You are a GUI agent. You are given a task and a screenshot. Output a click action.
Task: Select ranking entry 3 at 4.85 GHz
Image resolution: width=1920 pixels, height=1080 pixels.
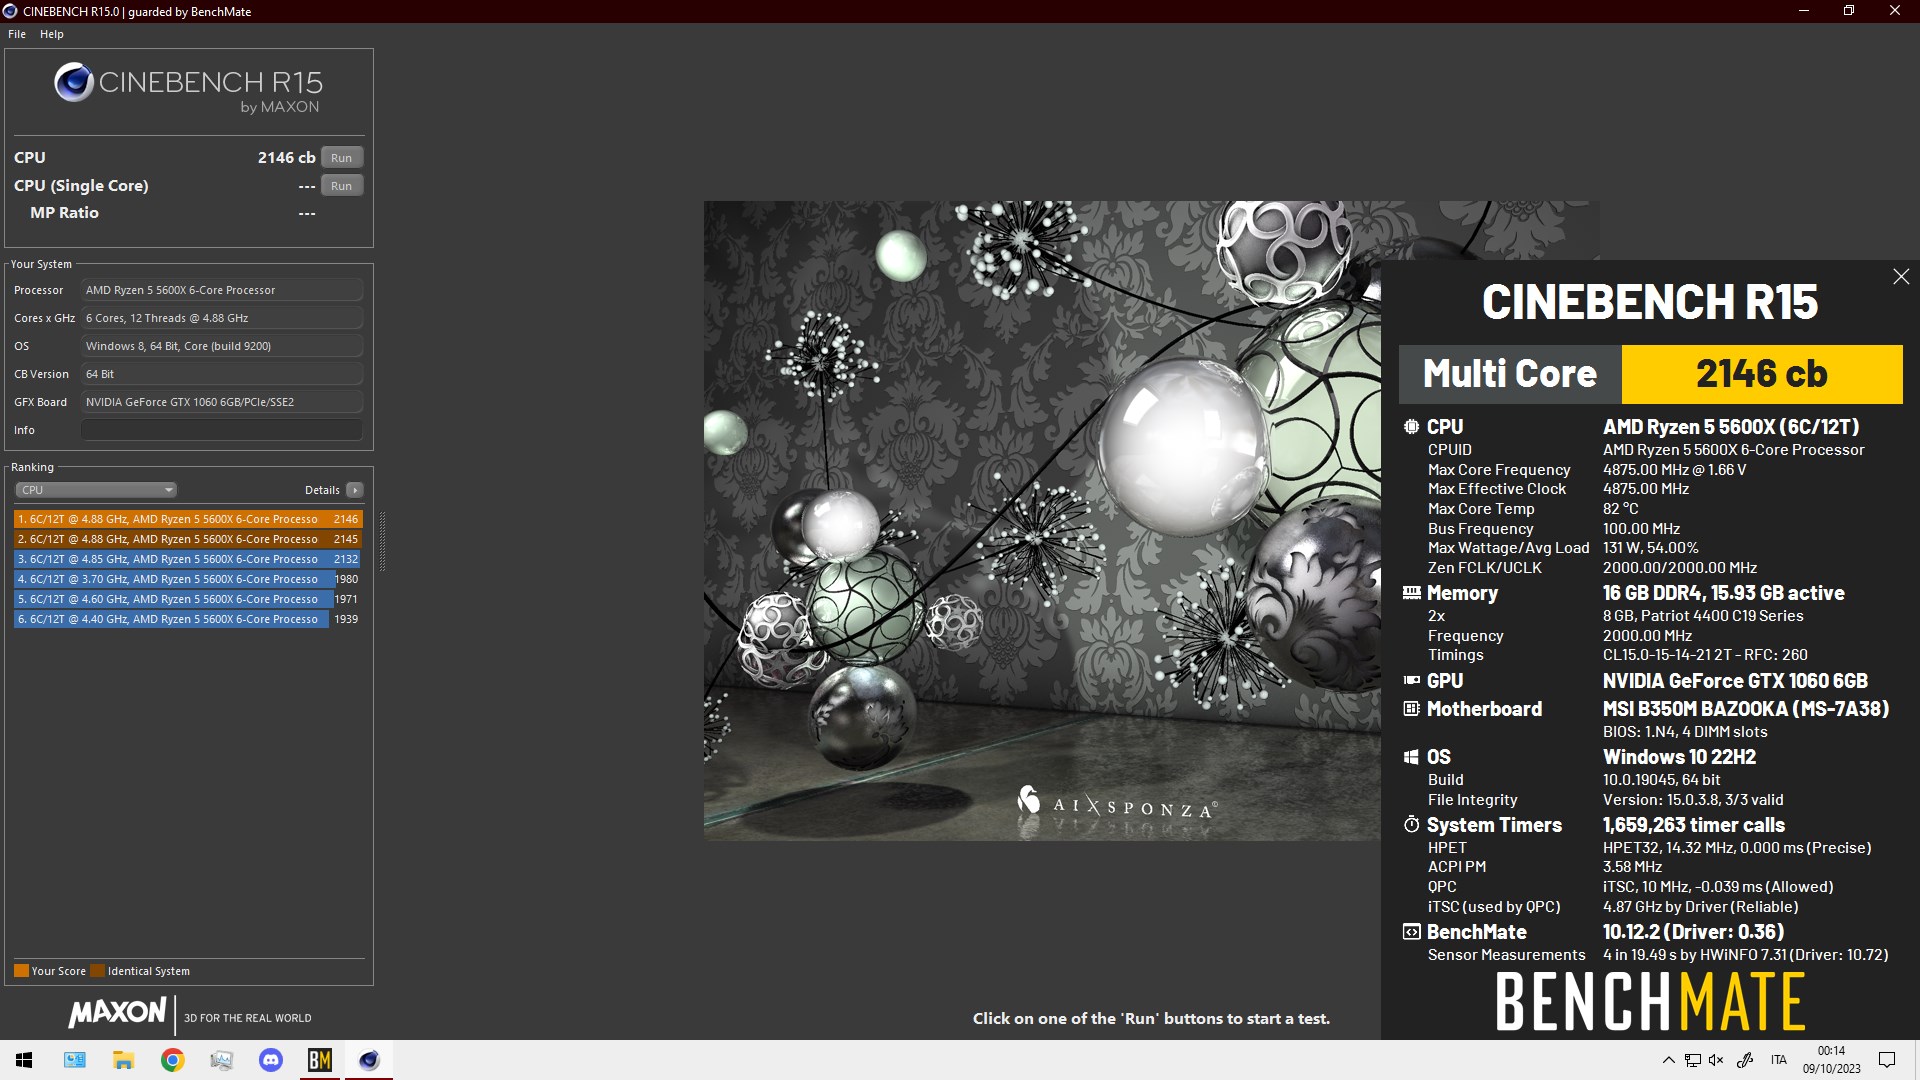(188, 559)
